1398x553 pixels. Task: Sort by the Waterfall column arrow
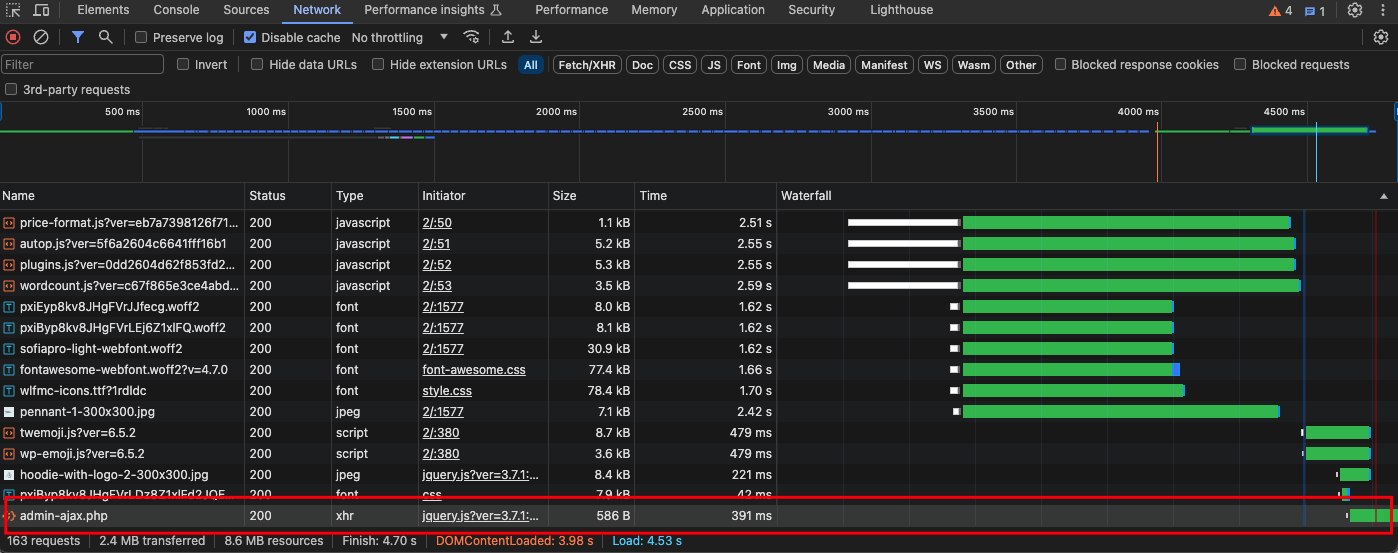pyautogui.click(x=1384, y=196)
